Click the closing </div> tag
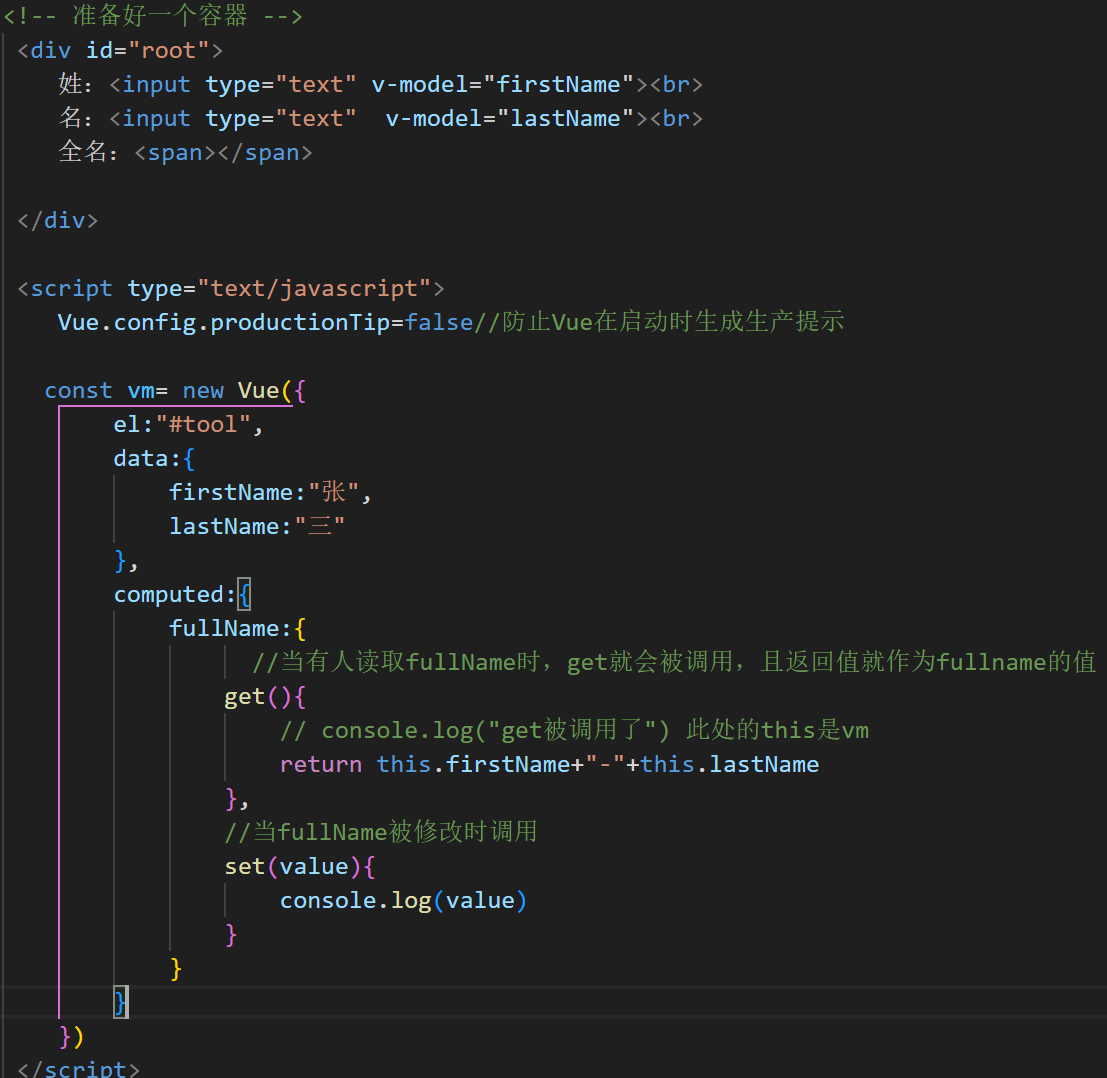The width and height of the screenshot is (1107, 1078). (58, 221)
